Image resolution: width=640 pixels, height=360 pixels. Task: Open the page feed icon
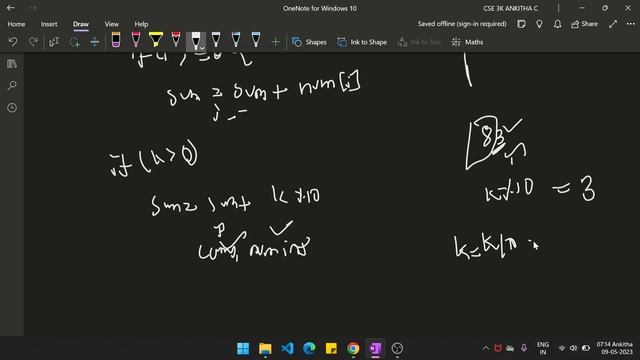(521, 24)
